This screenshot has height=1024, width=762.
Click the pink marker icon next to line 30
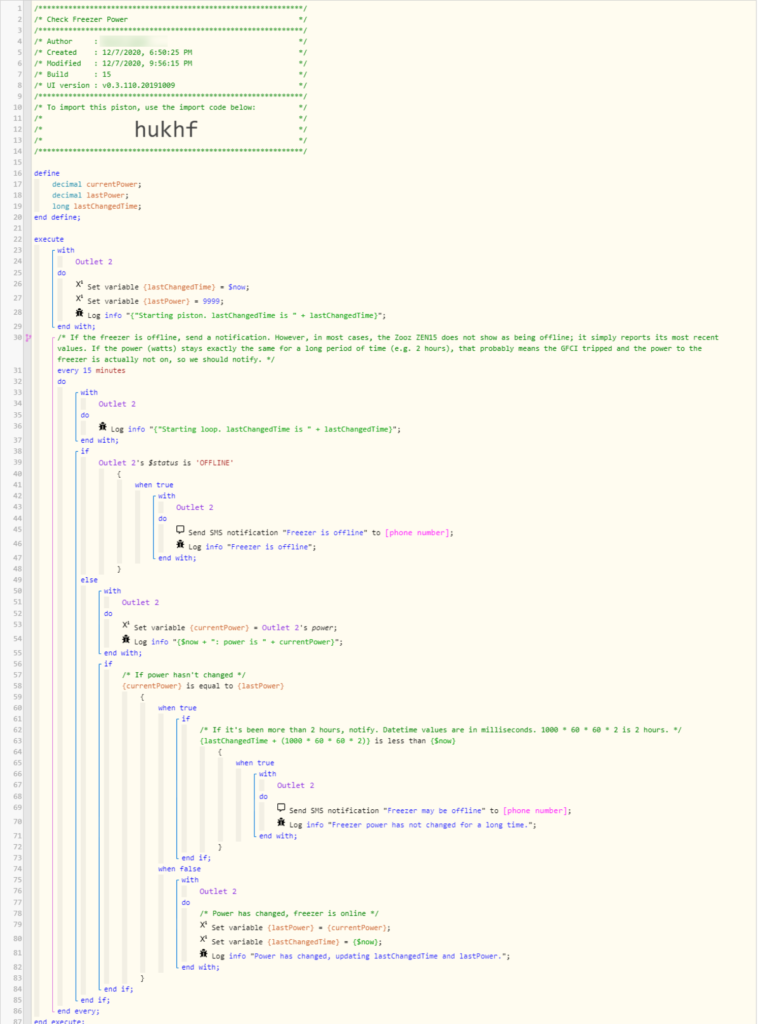[x=28, y=338]
